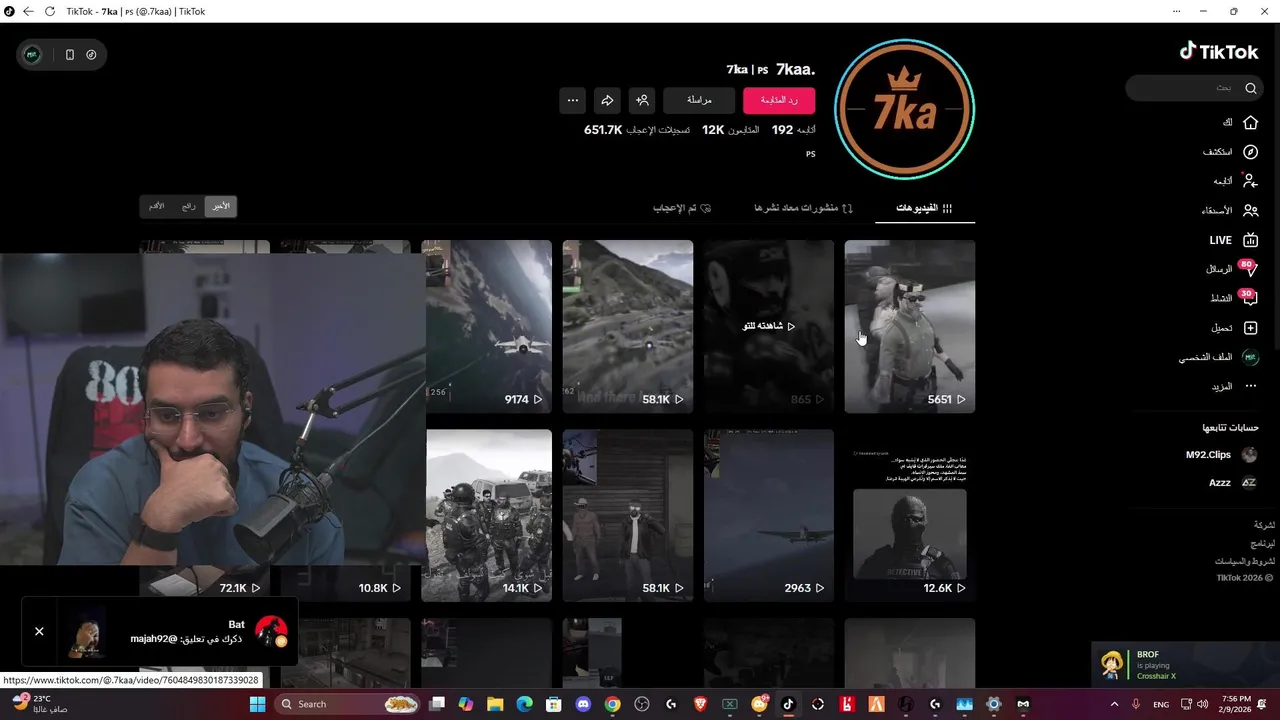Select the Liked tab

pyautogui.click(x=682, y=208)
